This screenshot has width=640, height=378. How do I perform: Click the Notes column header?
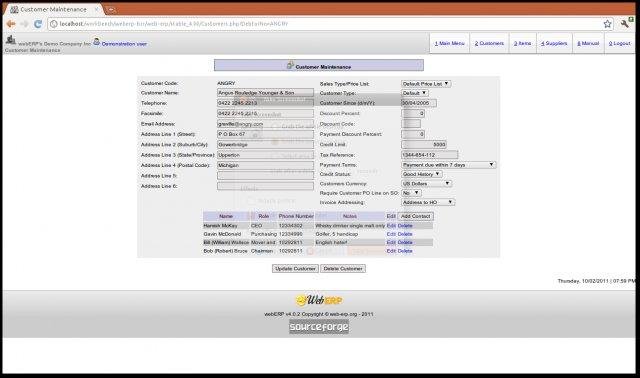tap(350, 216)
